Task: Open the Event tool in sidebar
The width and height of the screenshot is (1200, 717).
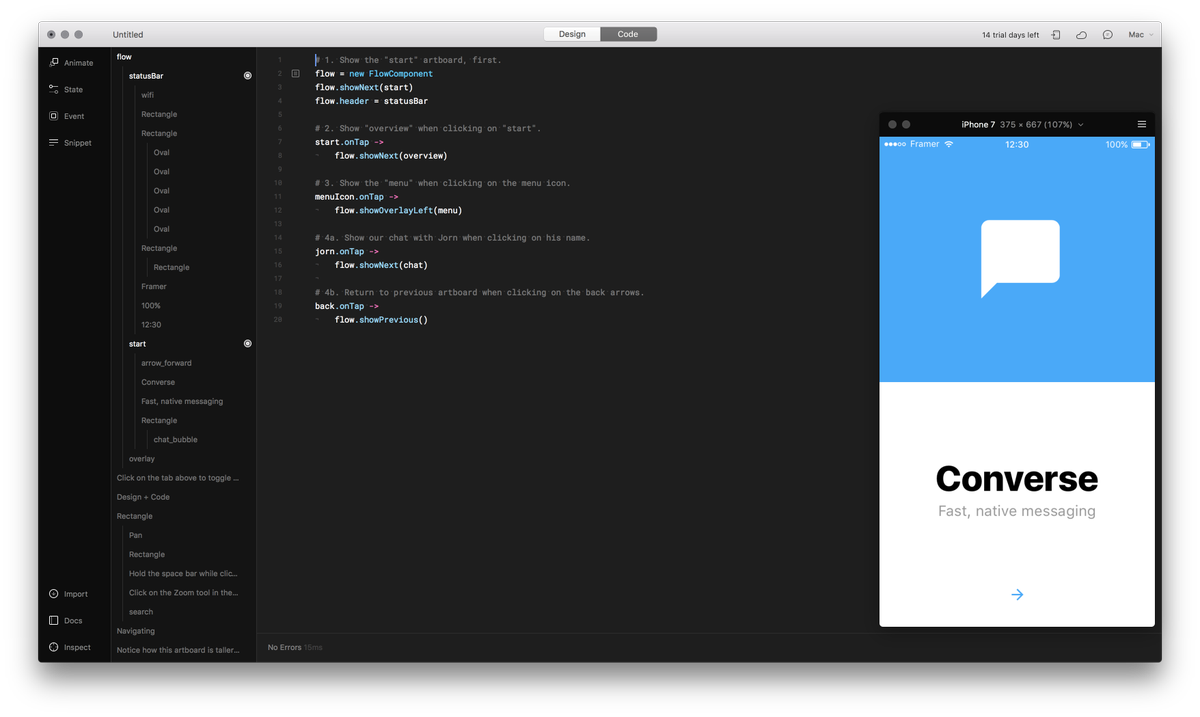Action: (67, 116)
